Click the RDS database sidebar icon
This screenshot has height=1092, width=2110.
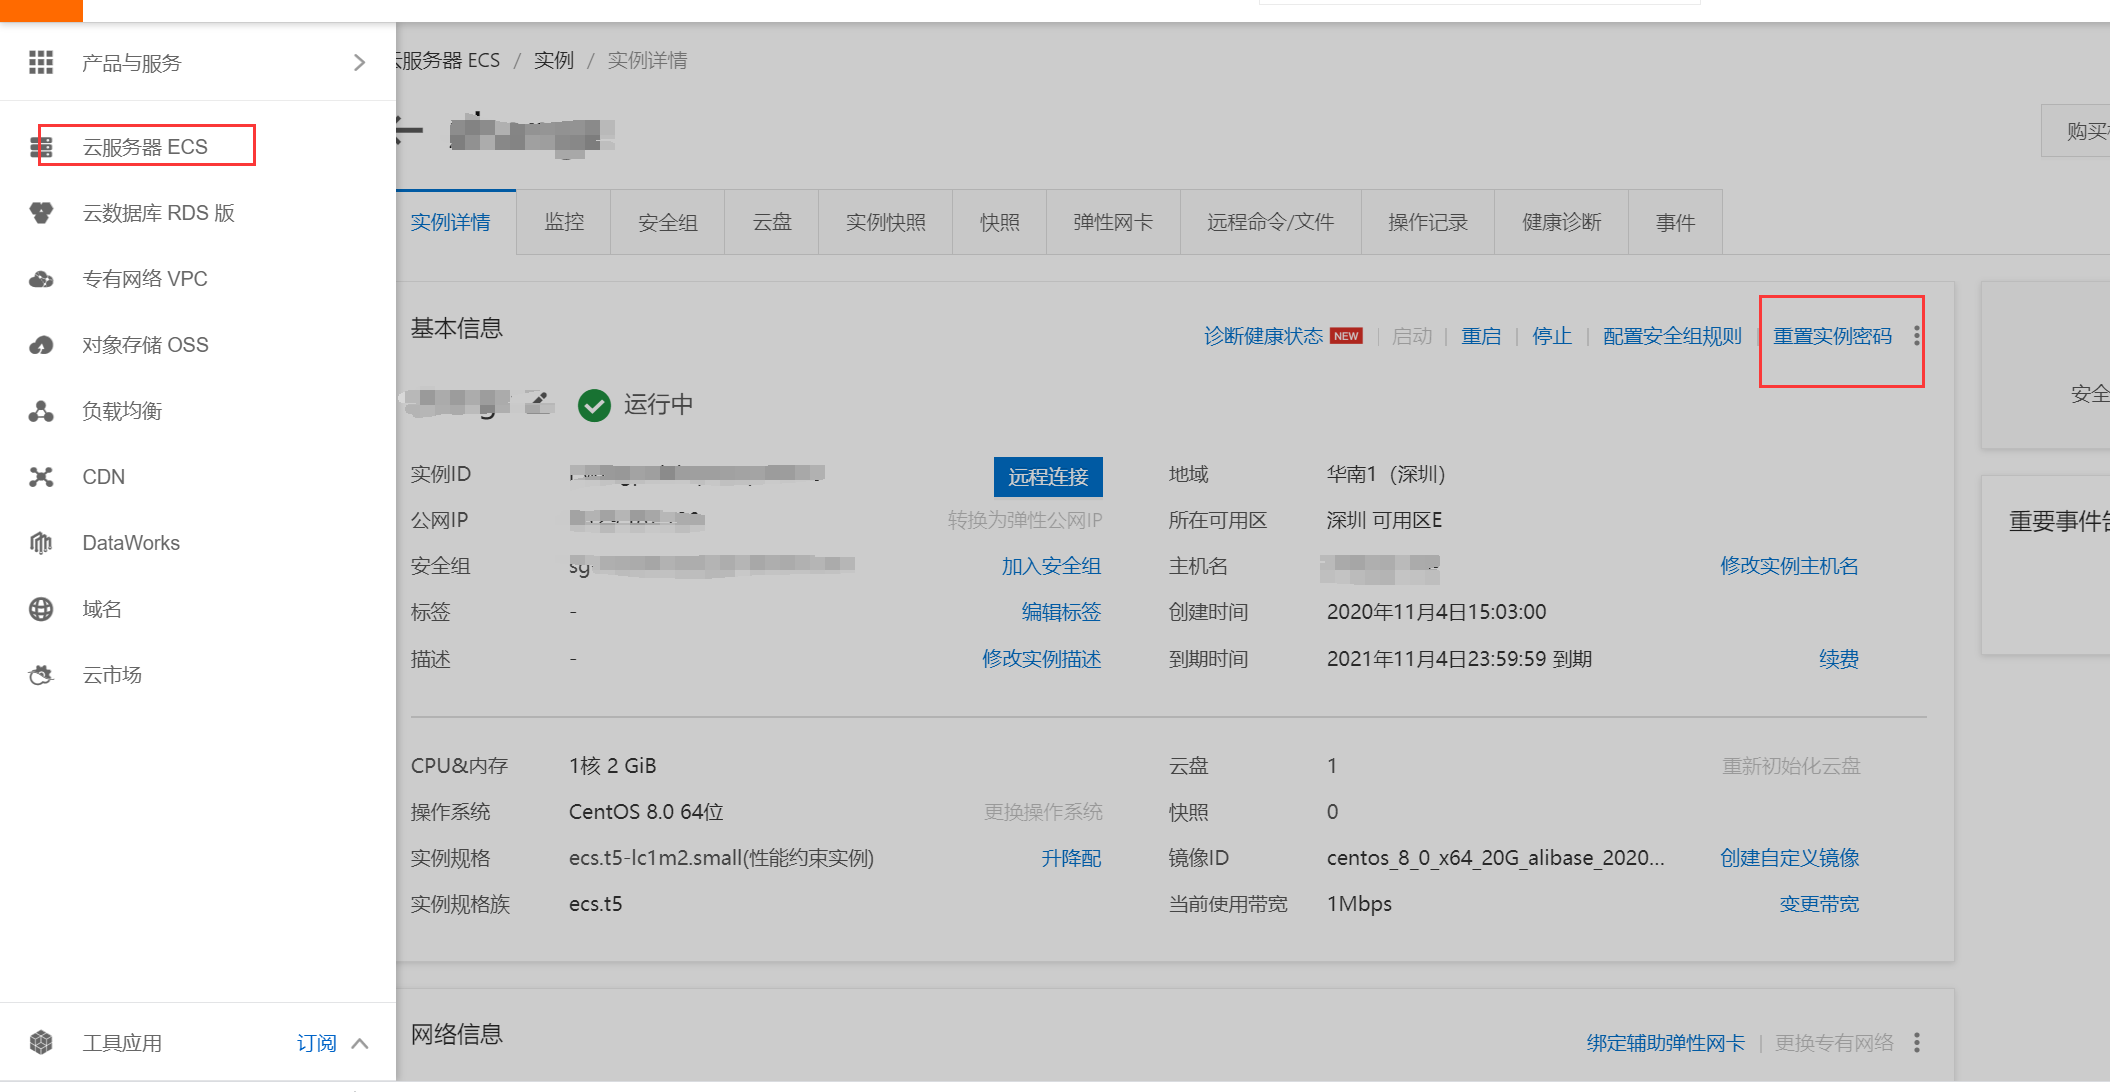[41, 213]
